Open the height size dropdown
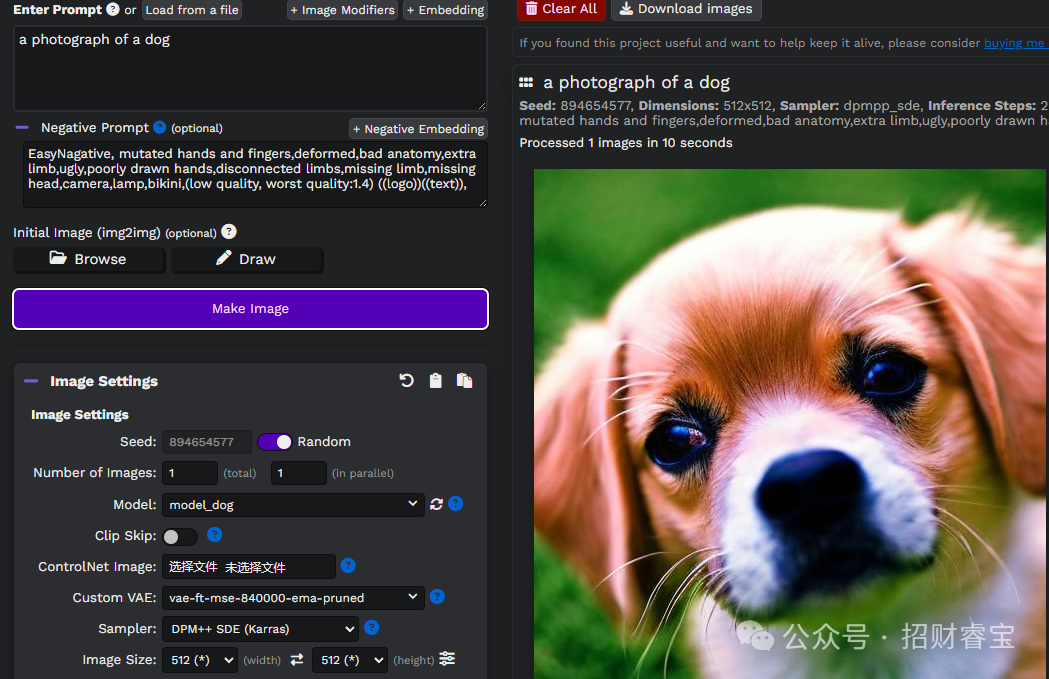Screen dimensions: 1049x679 pos(350,660)
